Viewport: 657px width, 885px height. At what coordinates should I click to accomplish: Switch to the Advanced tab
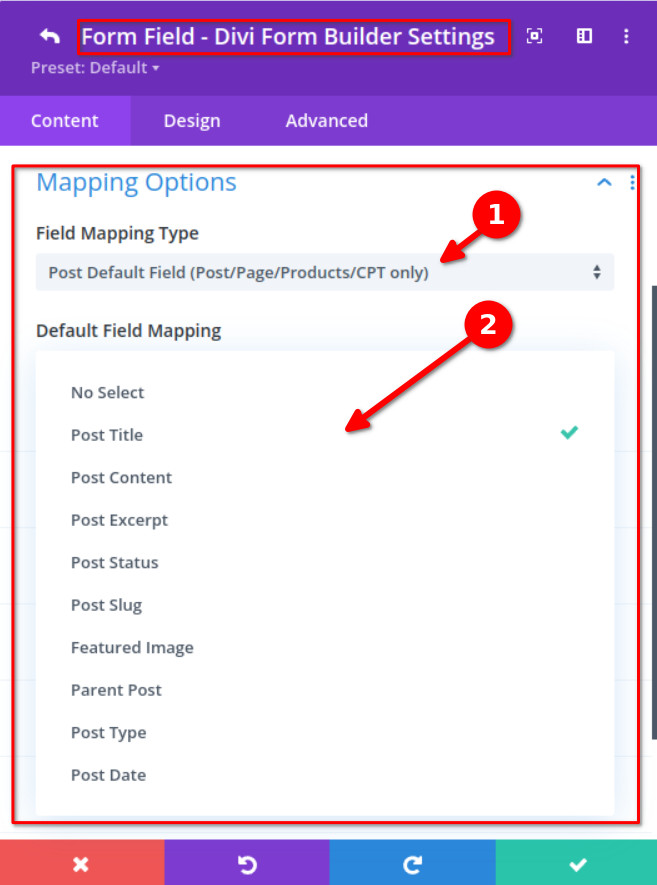pos(326,120)
